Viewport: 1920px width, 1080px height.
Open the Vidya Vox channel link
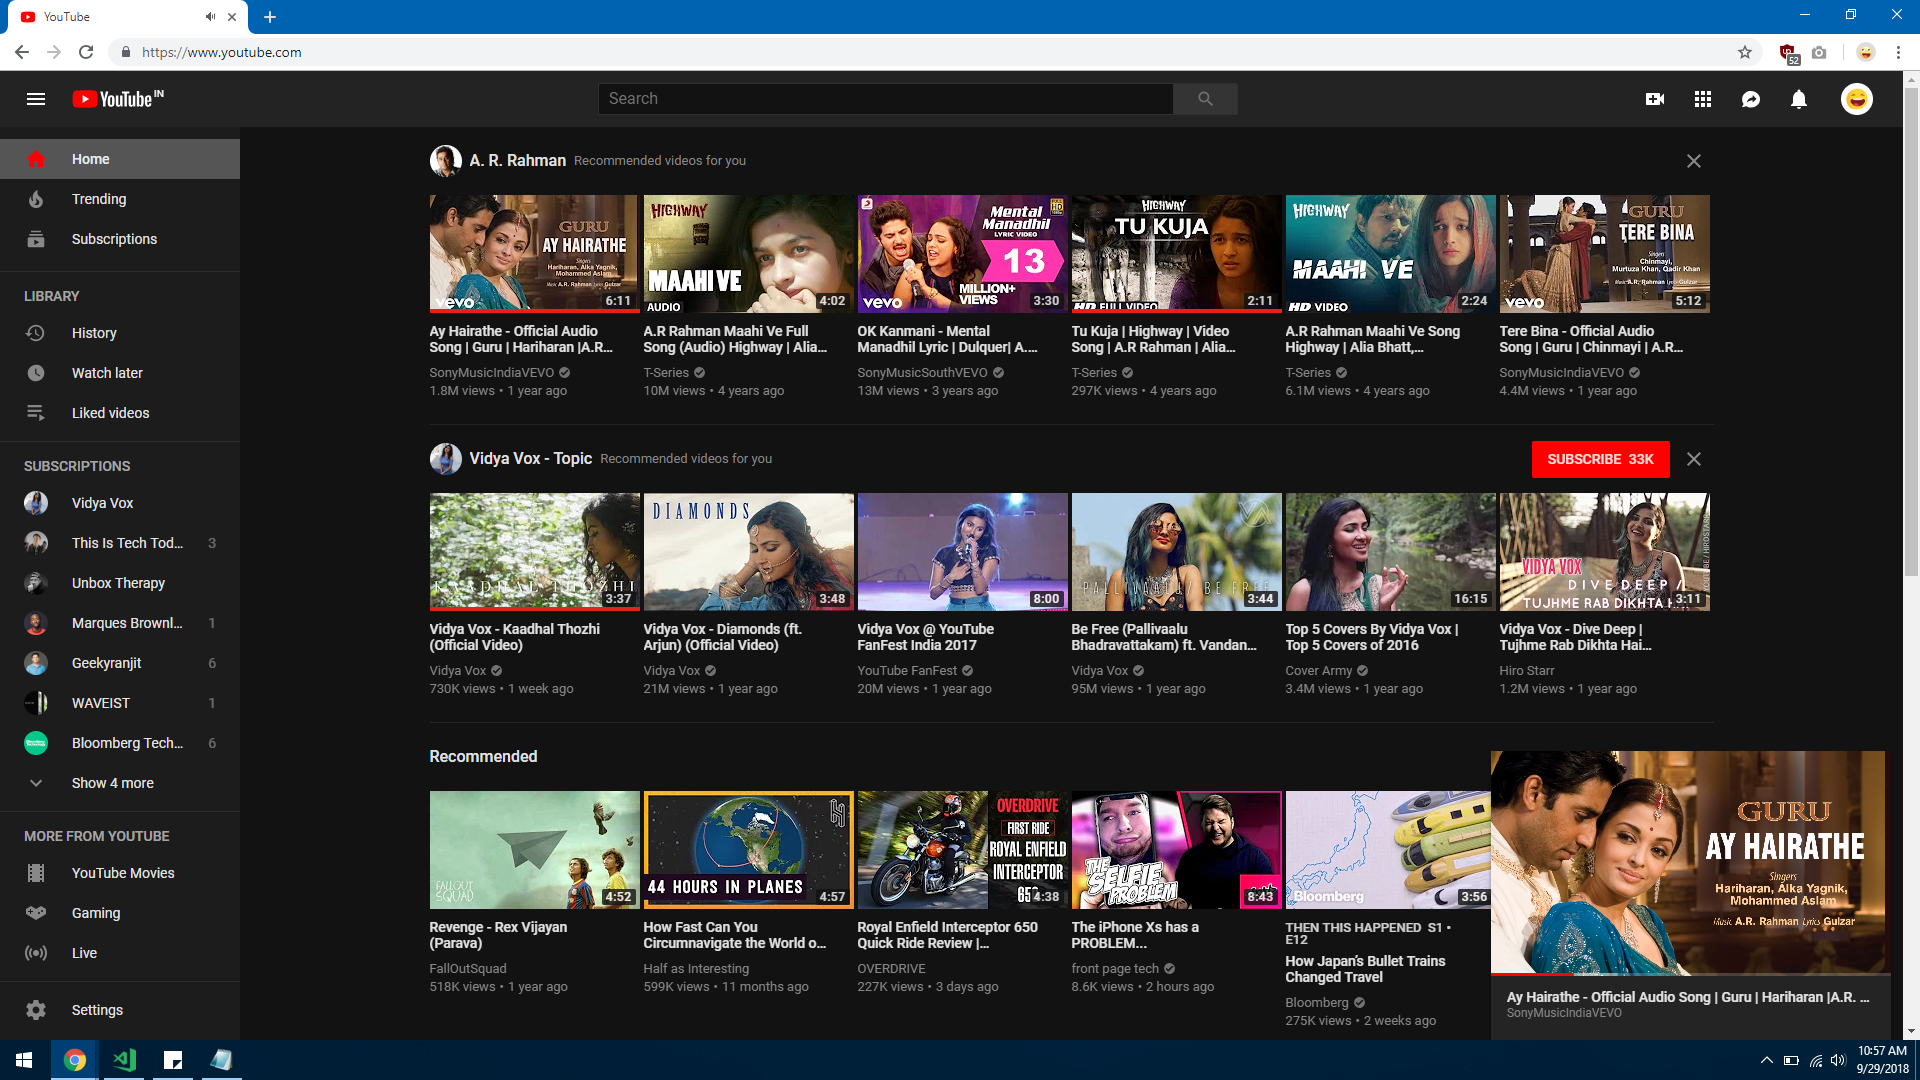pyautogui.click(x=102, y=503)
